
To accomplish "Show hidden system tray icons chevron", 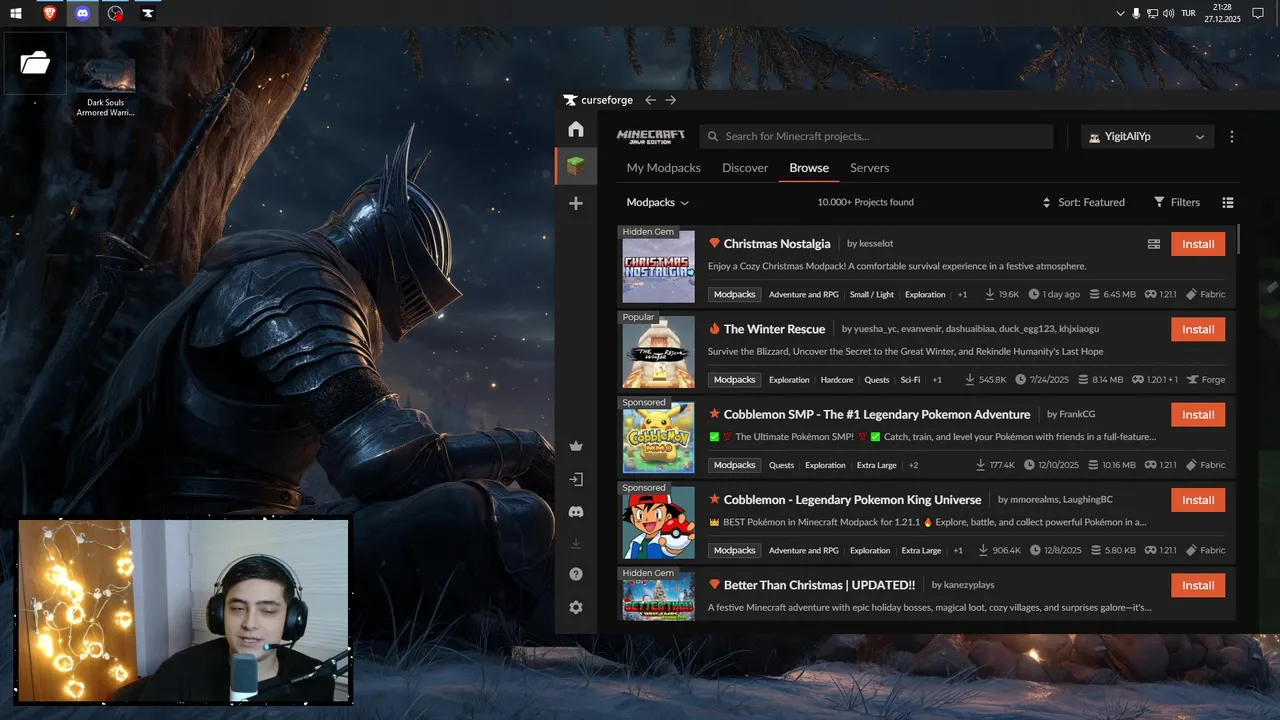I will point(1120,13).
